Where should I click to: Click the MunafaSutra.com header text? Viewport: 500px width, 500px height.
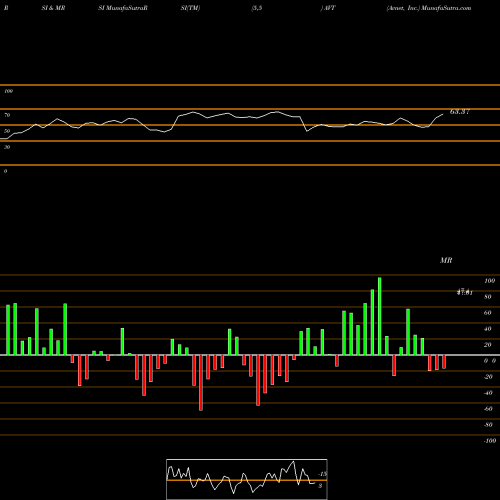446,8
